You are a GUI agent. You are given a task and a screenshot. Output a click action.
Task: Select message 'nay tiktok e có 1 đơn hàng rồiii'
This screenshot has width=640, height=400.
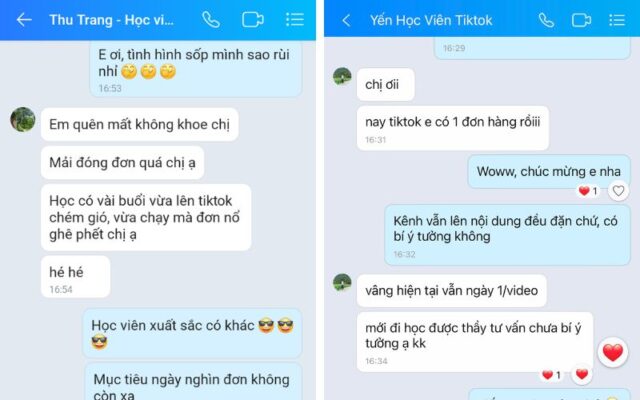coord(453,128)
